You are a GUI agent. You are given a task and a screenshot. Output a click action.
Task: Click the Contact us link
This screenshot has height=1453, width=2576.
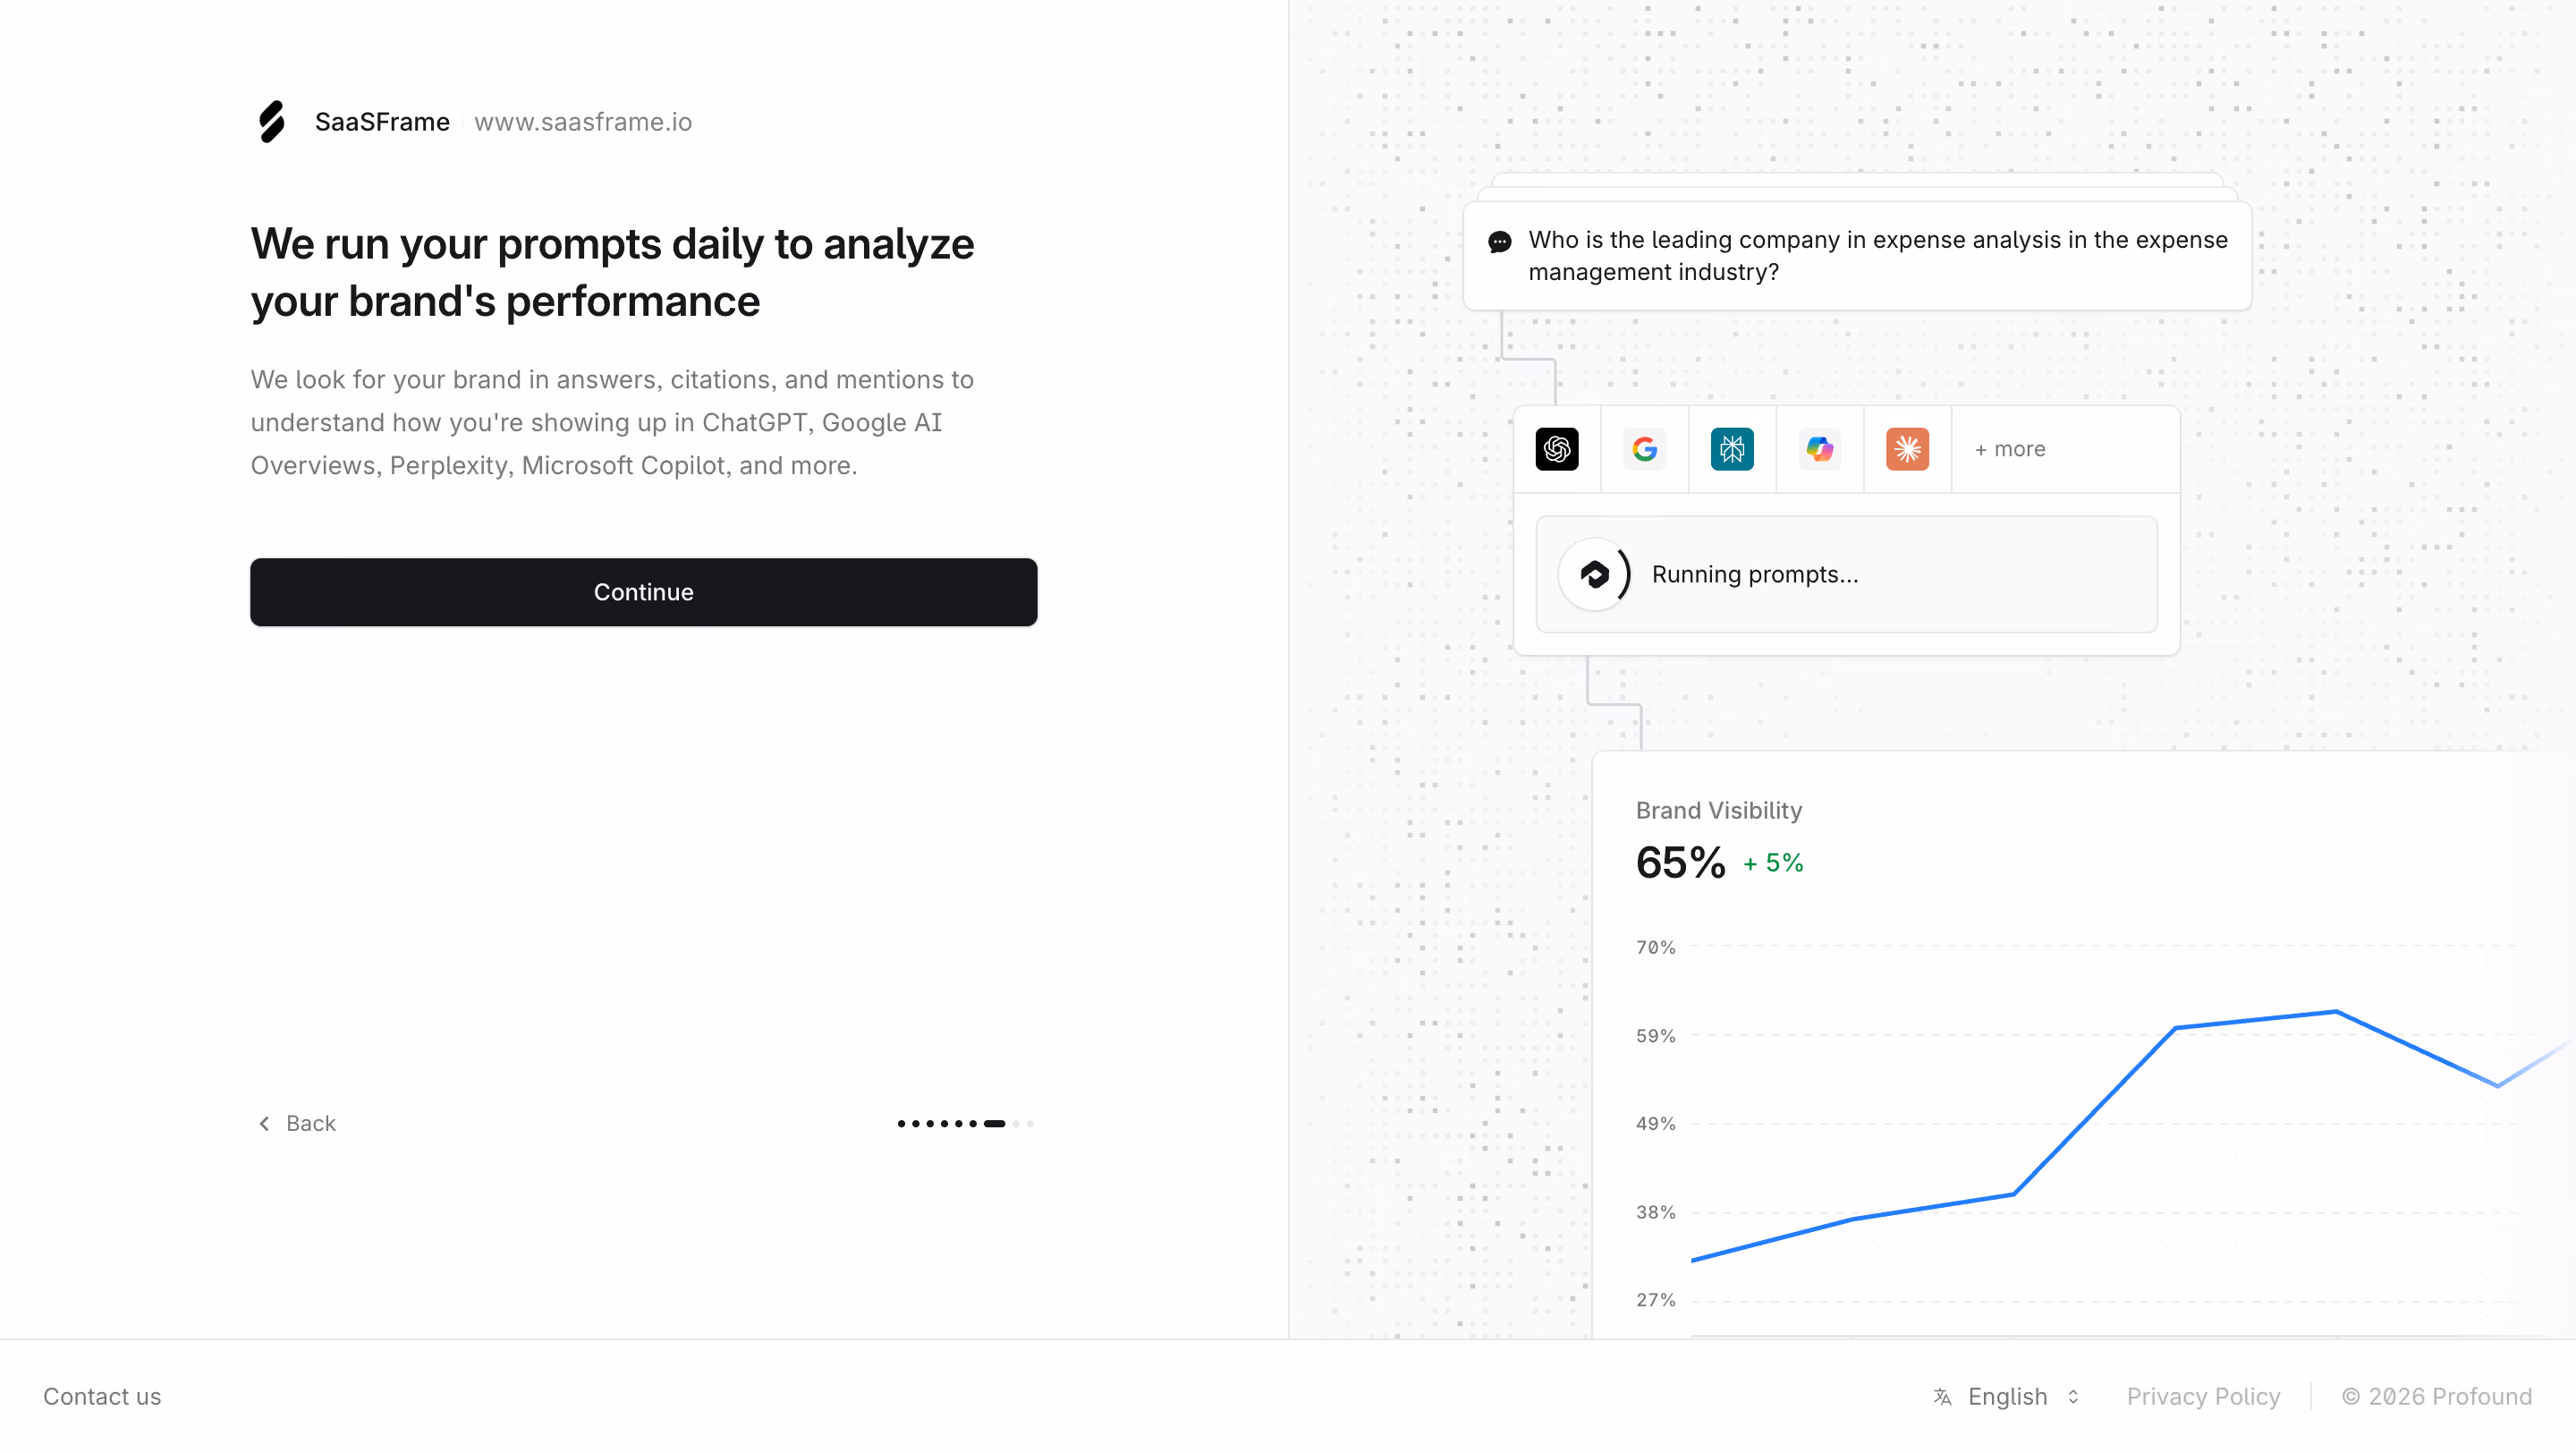point(102,1396)
